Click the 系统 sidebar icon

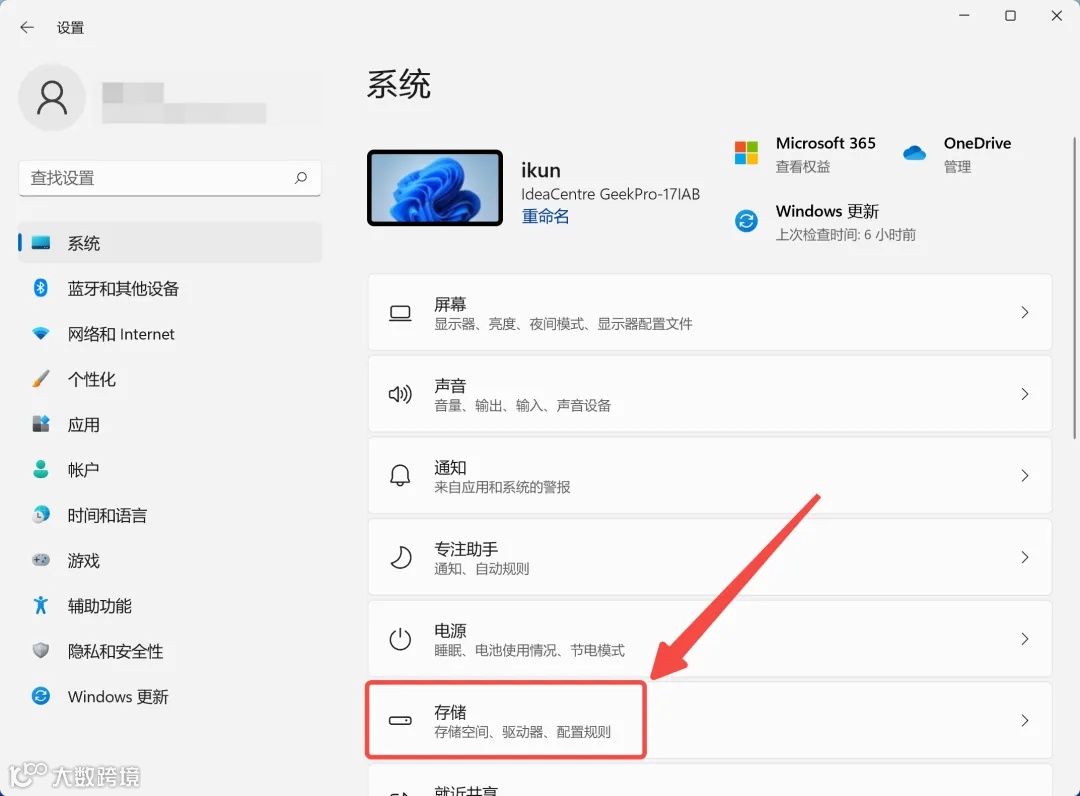41,242
